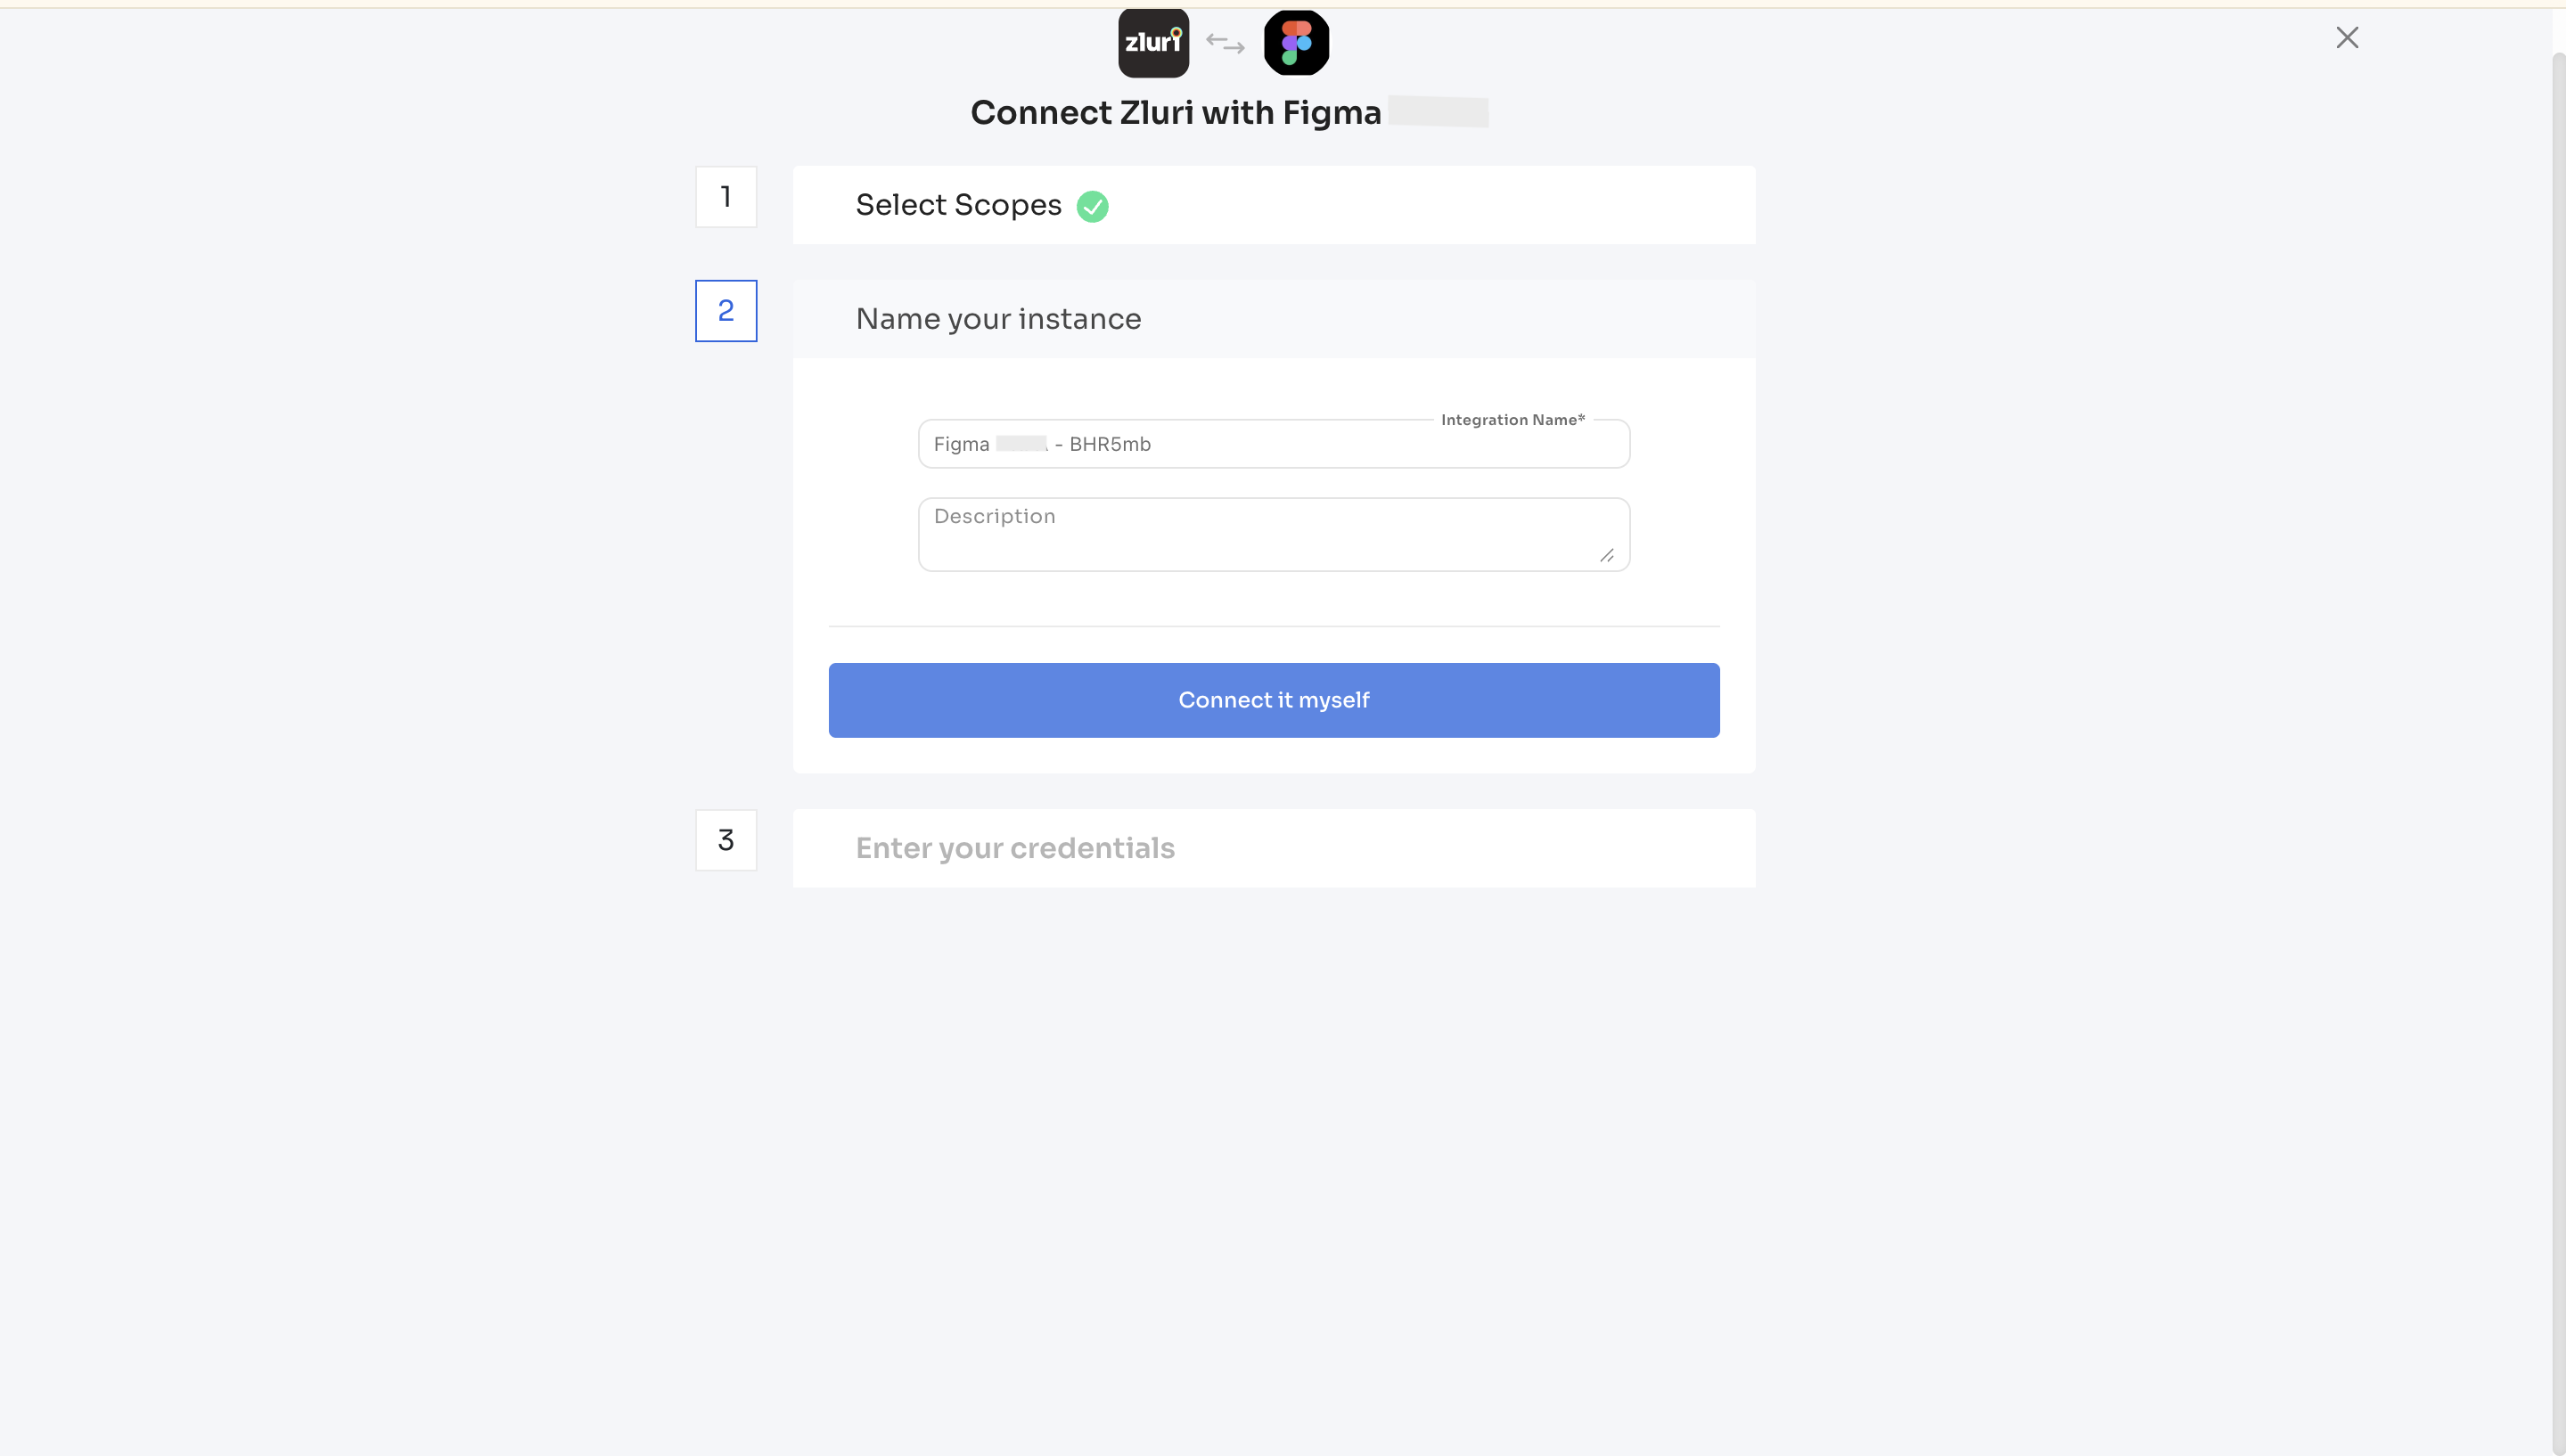Select the Figma BHR5mb instance name text

pos(1041,443)
